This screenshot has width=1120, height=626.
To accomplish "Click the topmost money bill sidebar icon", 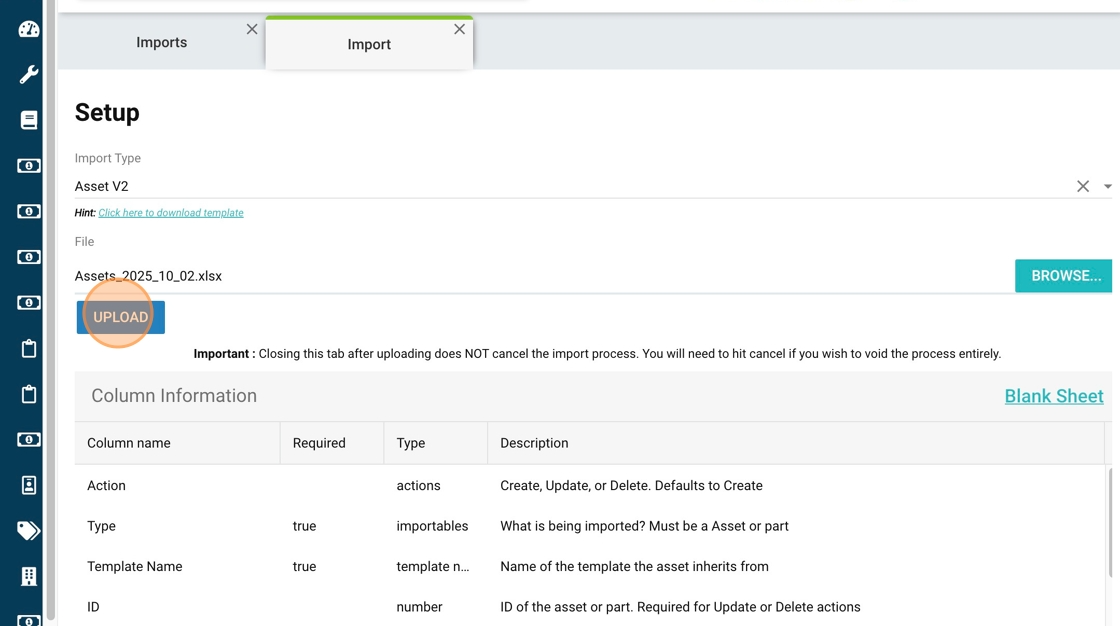I will point(28,166).
